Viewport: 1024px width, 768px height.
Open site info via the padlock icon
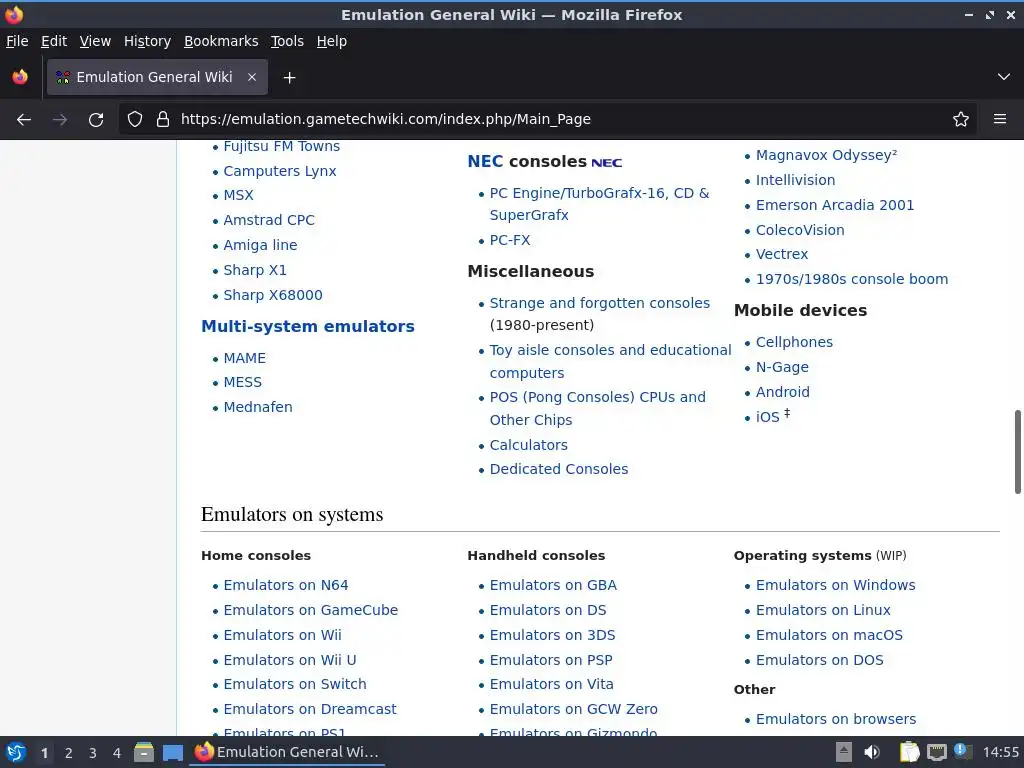(x=163, y=120)
